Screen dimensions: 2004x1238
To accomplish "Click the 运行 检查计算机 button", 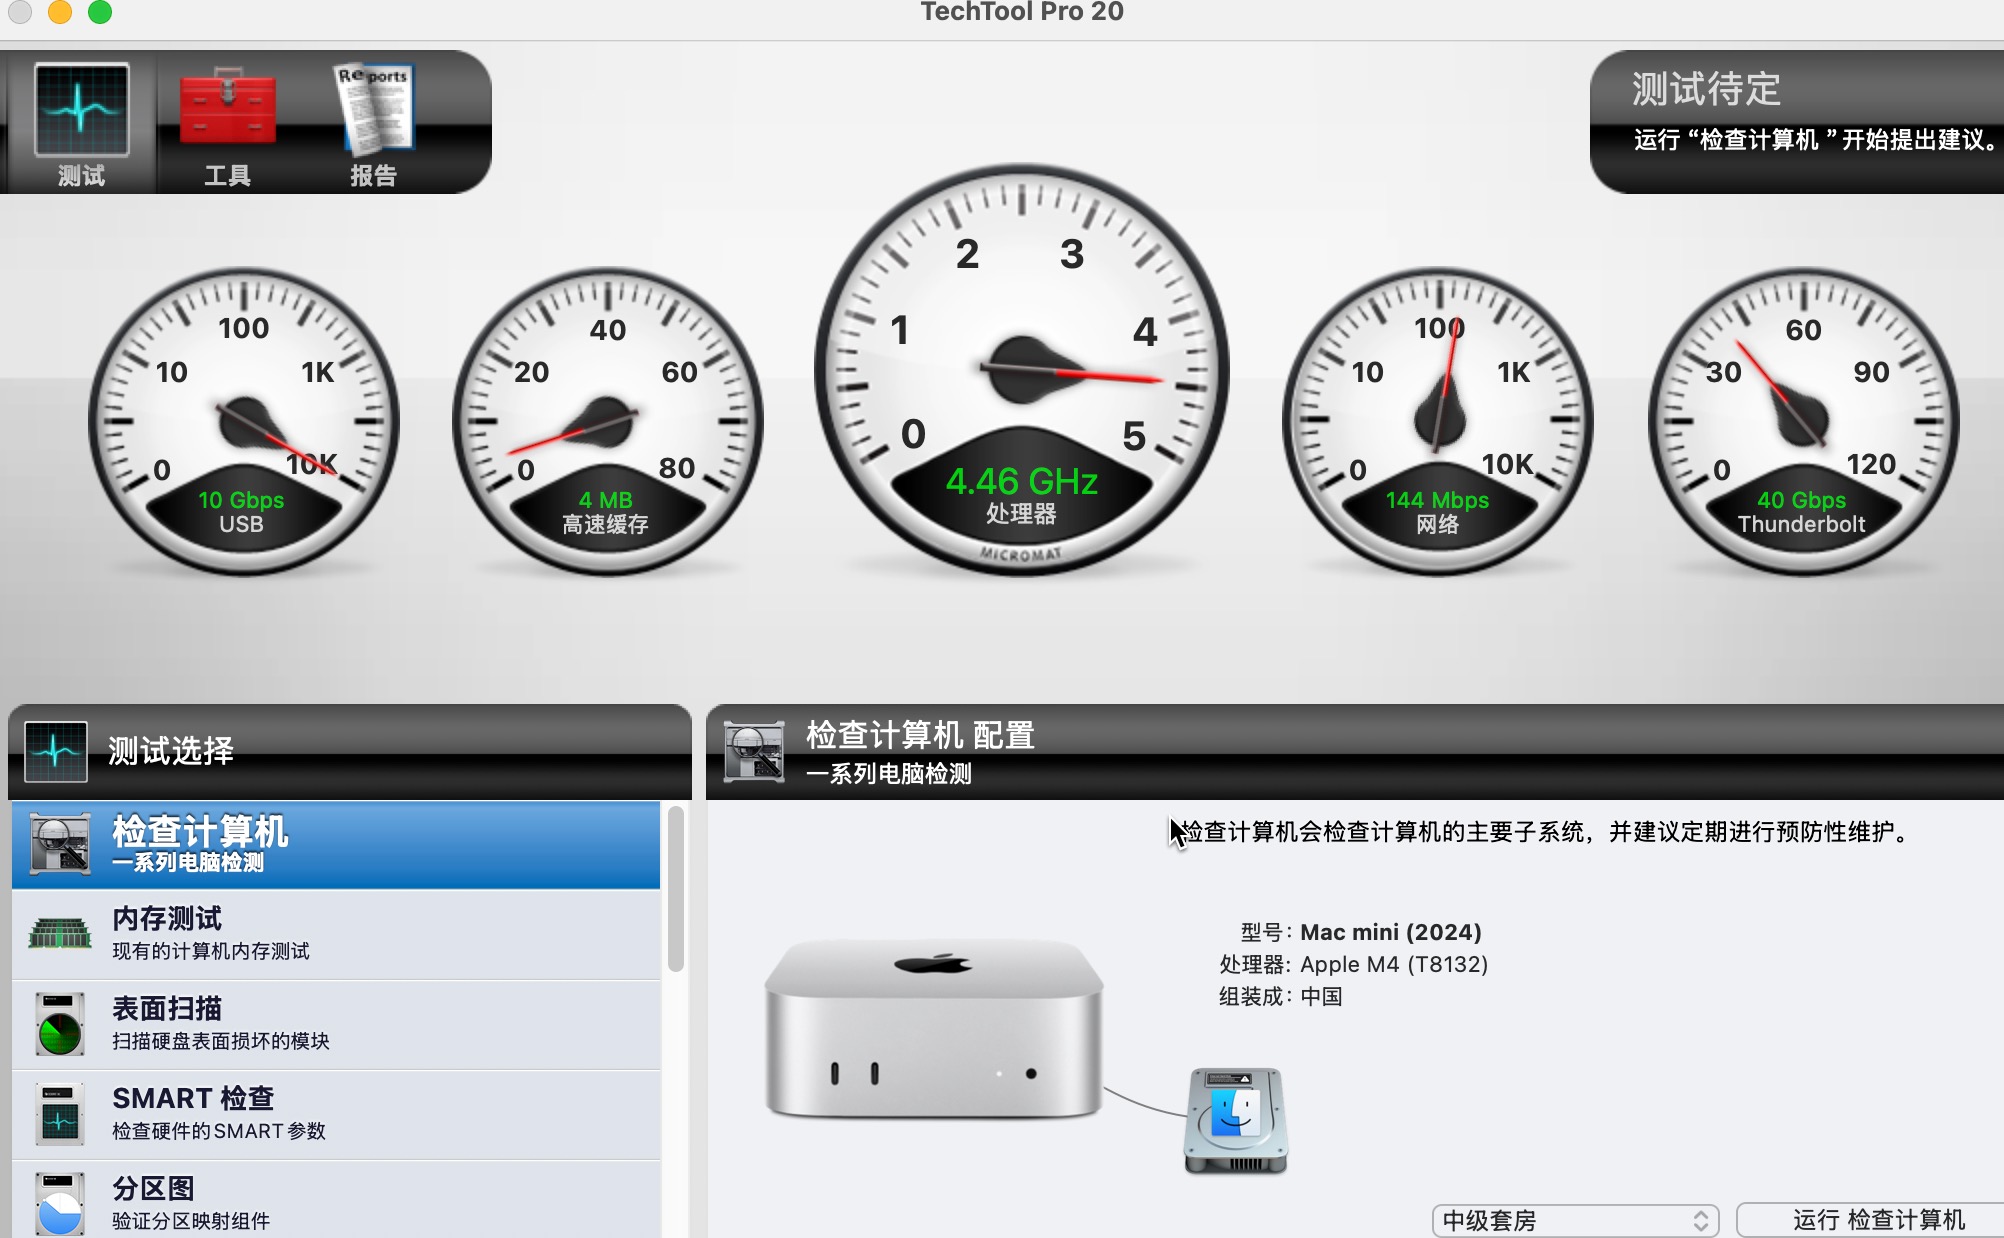I will pyautogui.click(x=1870, y=1220).
